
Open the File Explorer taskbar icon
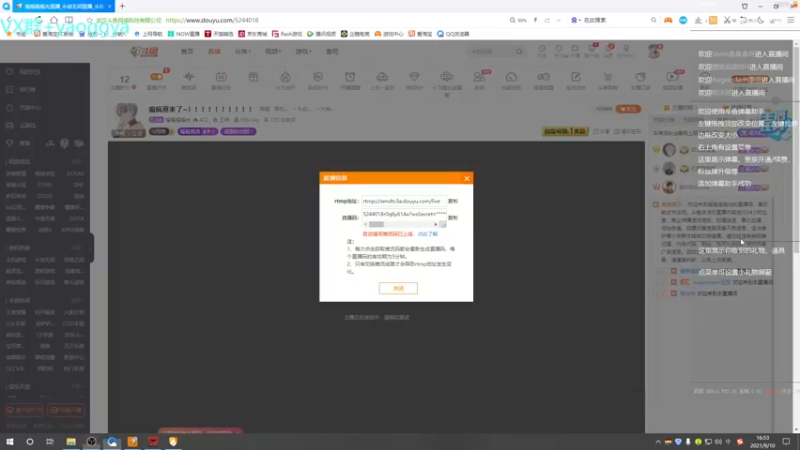[71, 442]
